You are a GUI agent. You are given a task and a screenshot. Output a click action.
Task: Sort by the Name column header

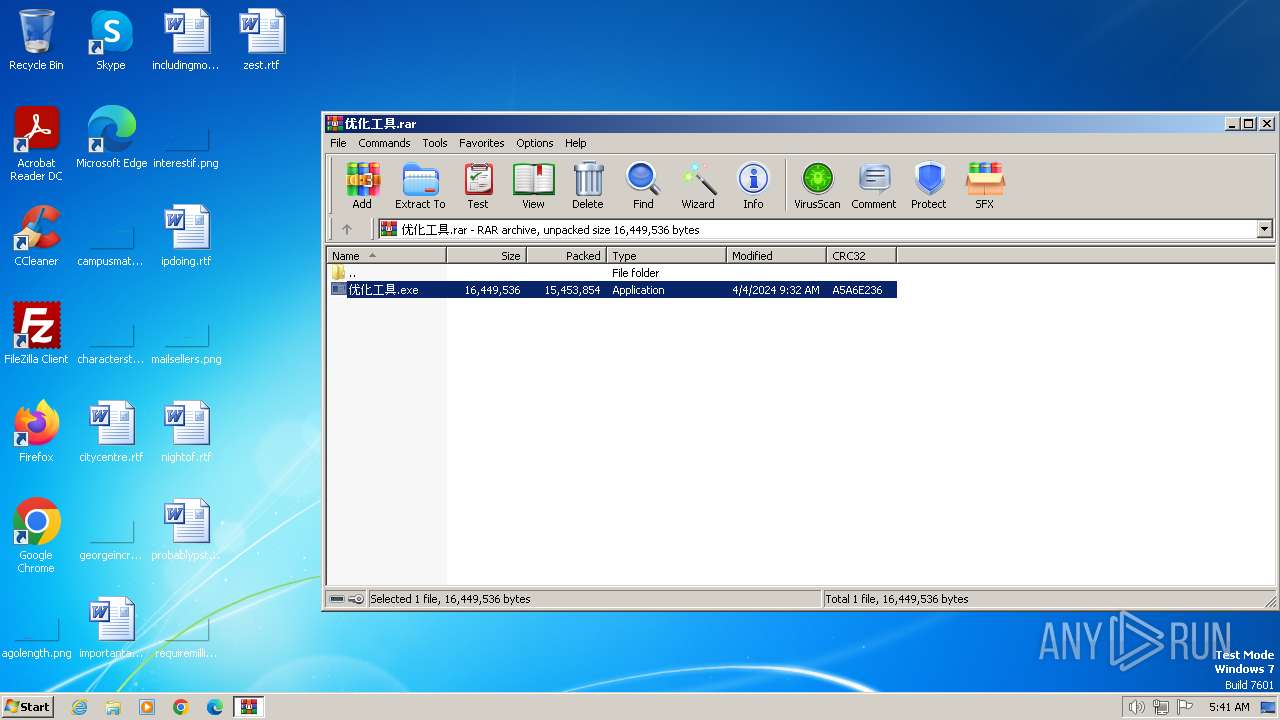tap(386, 256)
